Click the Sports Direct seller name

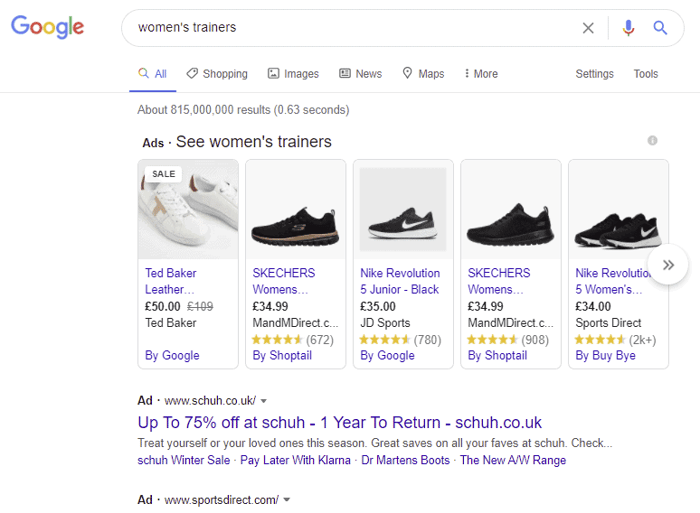608,323
